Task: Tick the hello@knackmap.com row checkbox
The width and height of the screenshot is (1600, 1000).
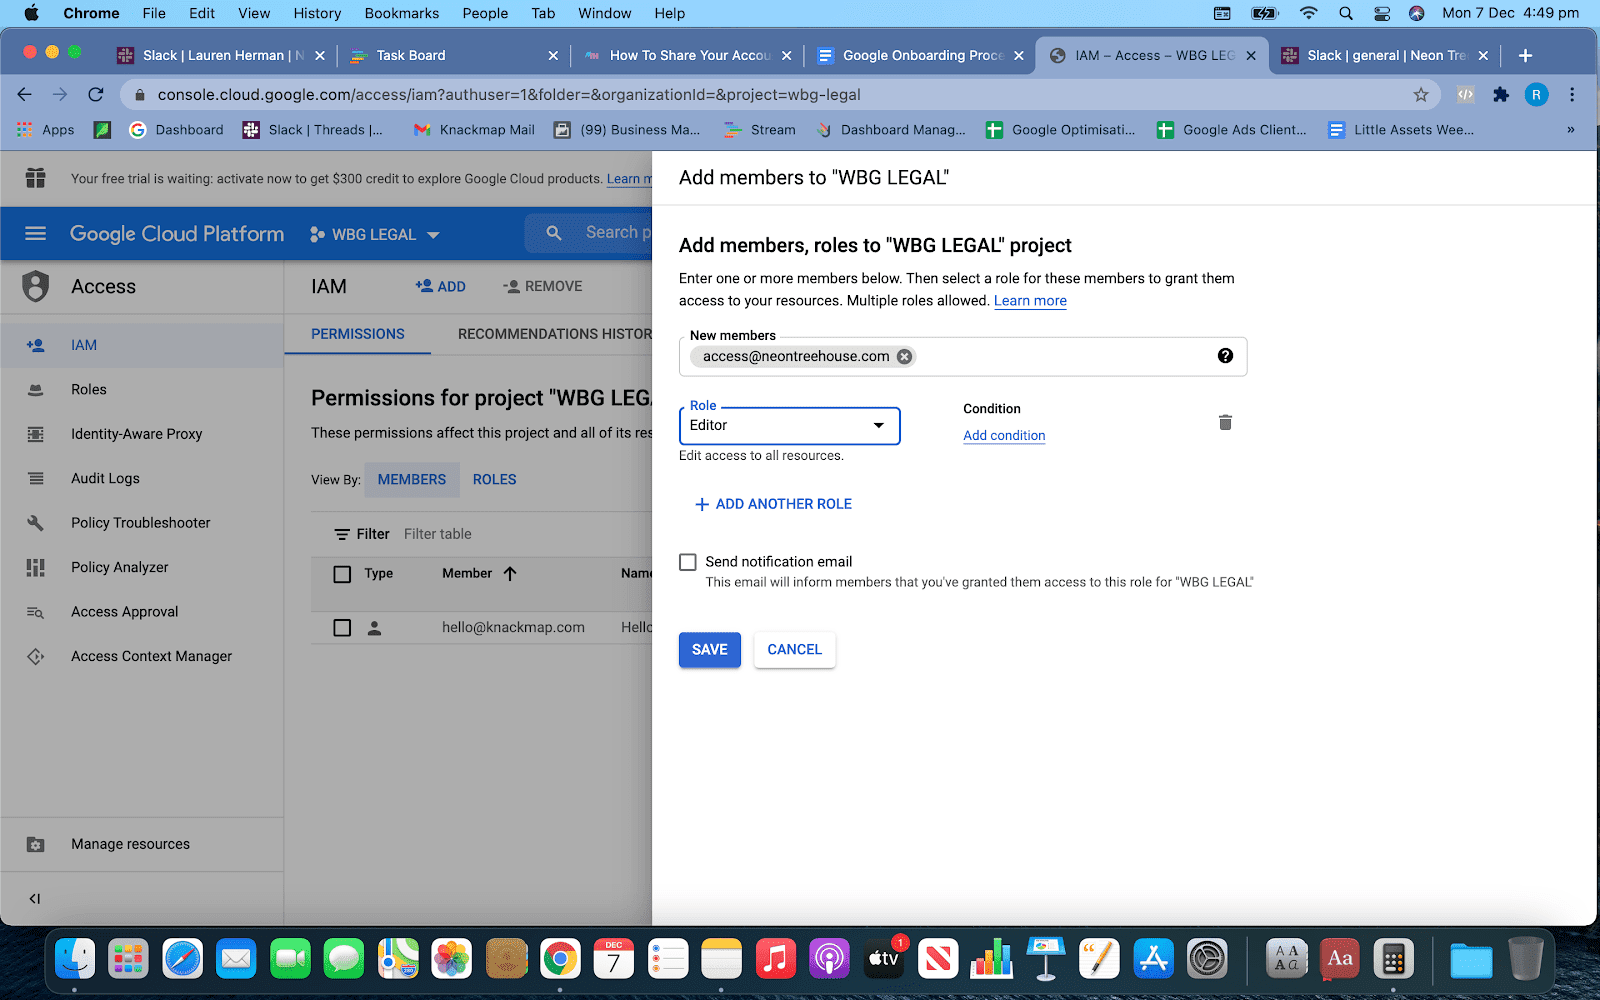Action: point(342,628)
